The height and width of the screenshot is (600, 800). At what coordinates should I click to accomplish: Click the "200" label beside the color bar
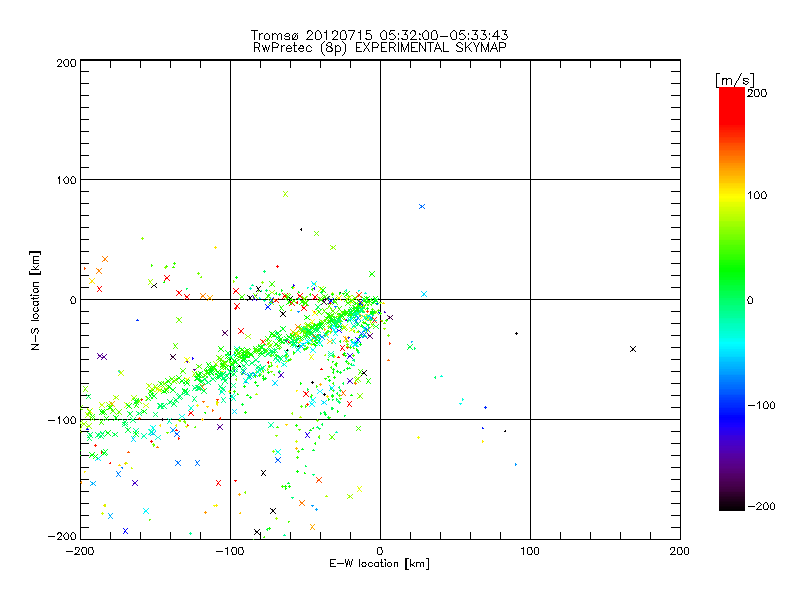point(757,93)
